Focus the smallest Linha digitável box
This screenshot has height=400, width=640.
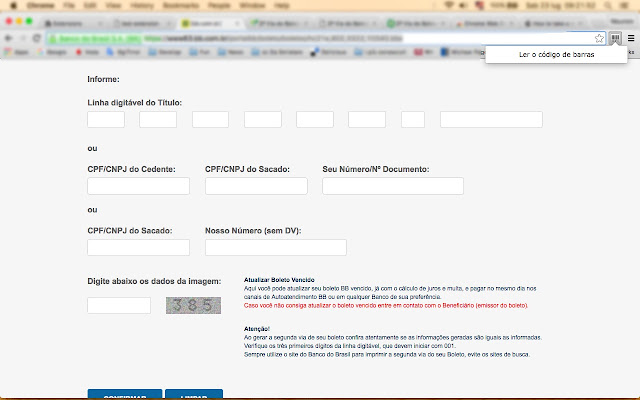pos(413,120)
